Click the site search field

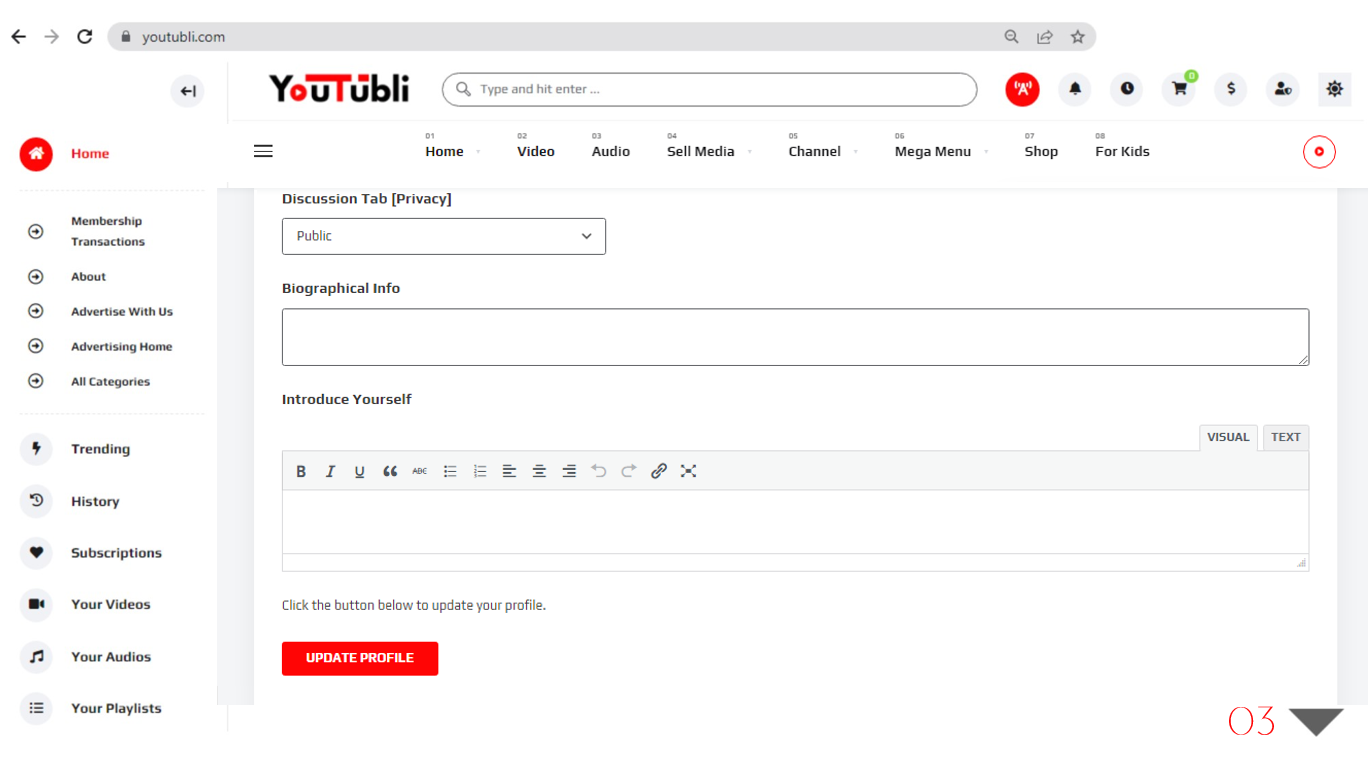coord(709,89)
